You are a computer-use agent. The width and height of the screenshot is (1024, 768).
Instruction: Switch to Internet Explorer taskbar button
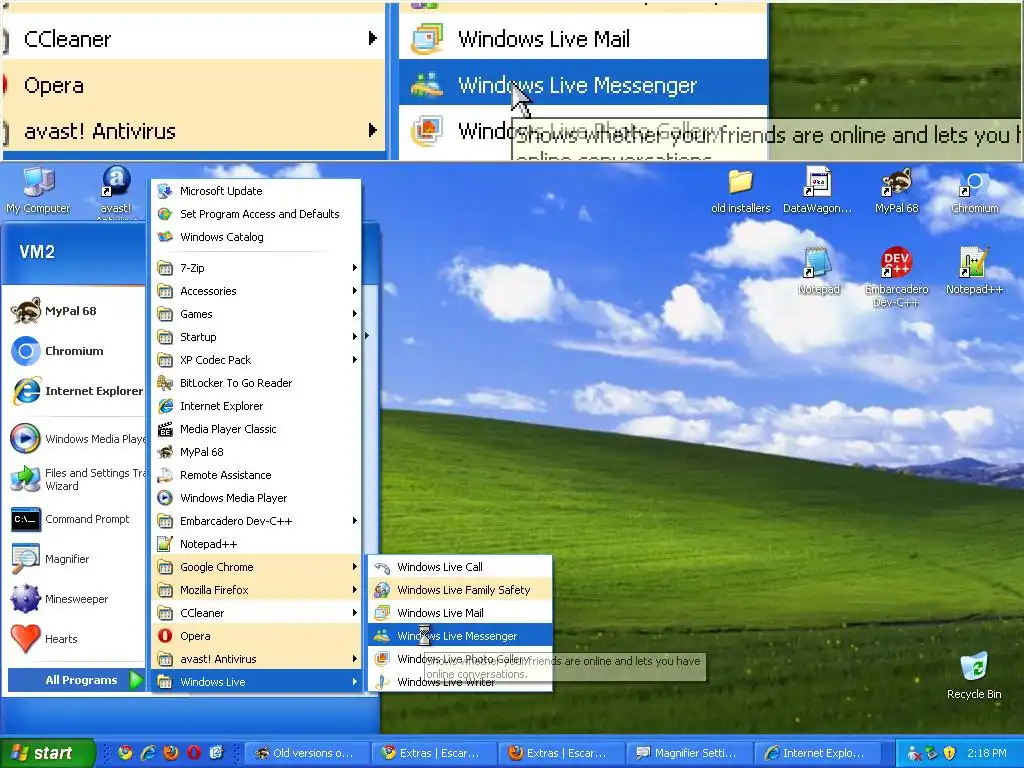click(816, 753)
